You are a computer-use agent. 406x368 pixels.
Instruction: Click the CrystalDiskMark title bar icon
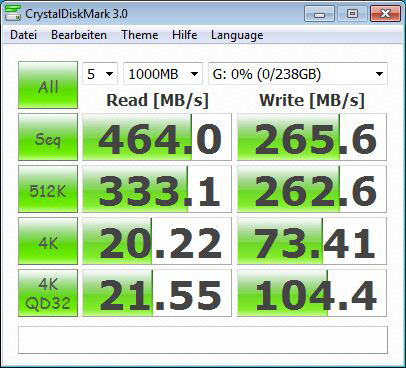13,13
